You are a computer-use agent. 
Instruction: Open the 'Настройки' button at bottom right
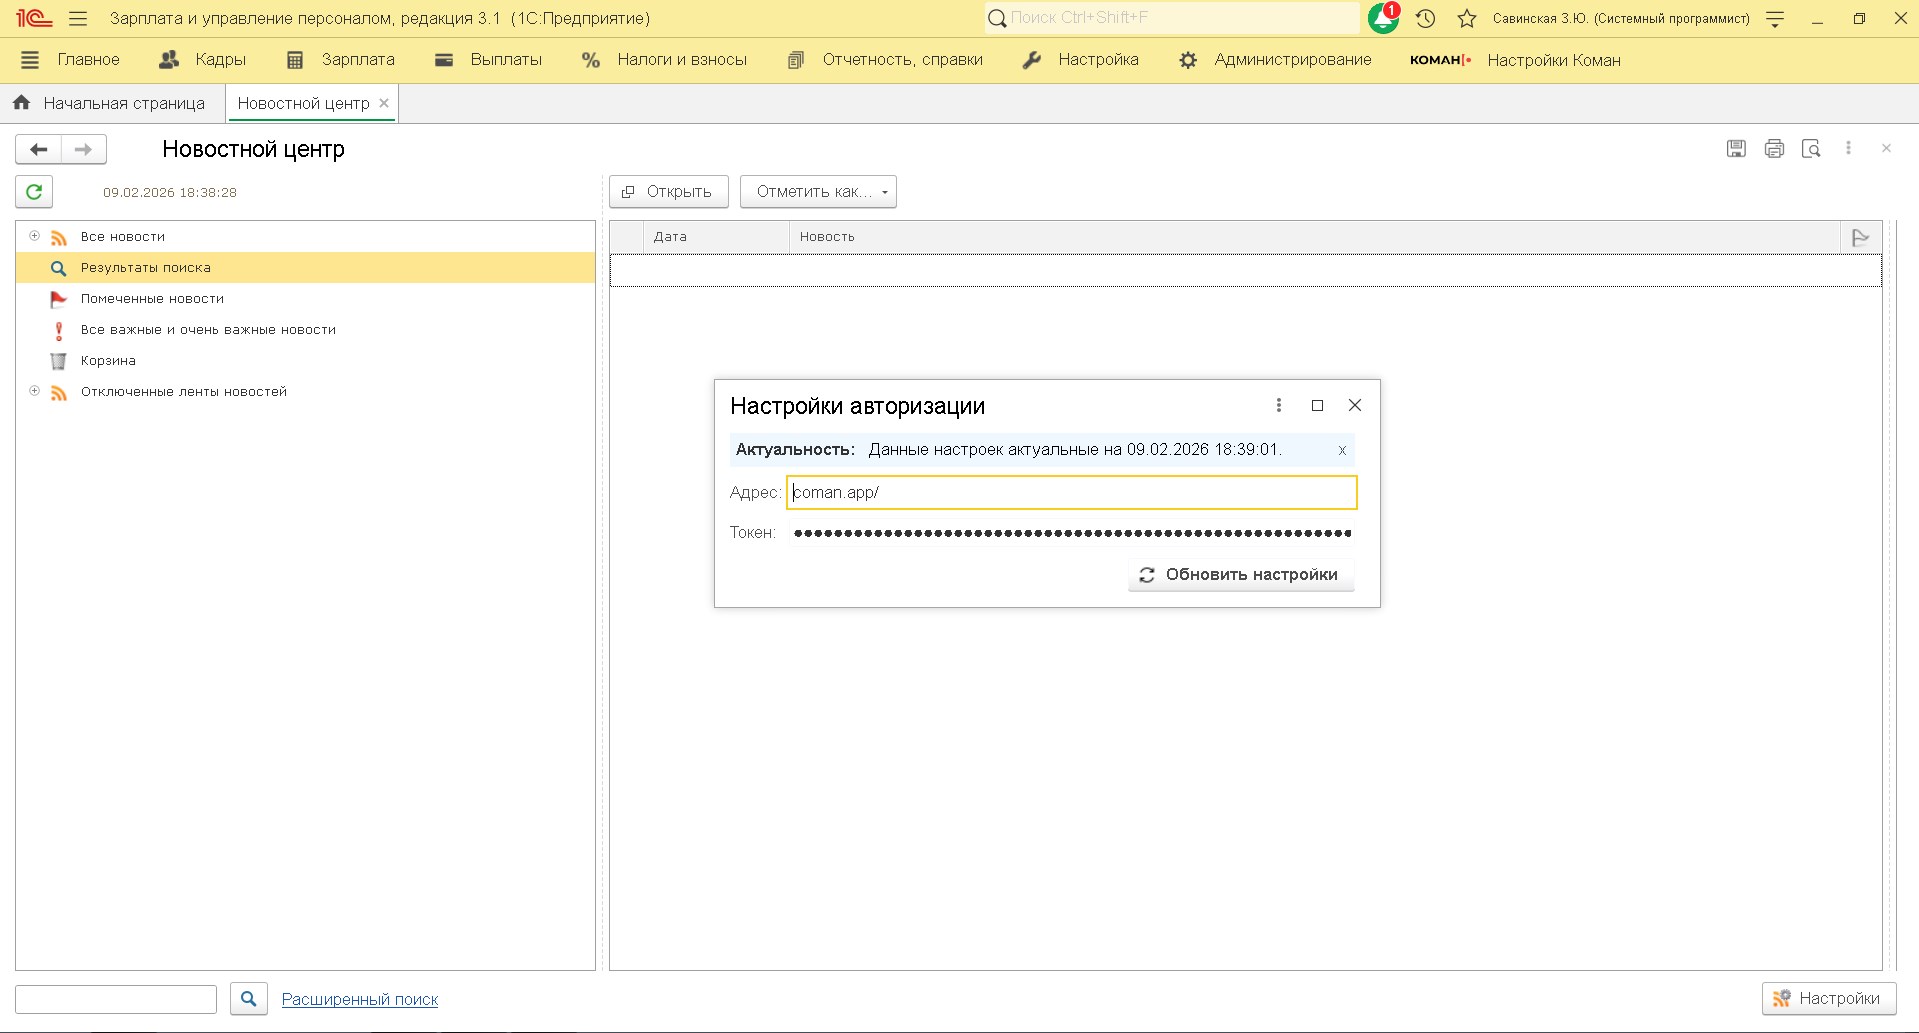(1828, 998)
